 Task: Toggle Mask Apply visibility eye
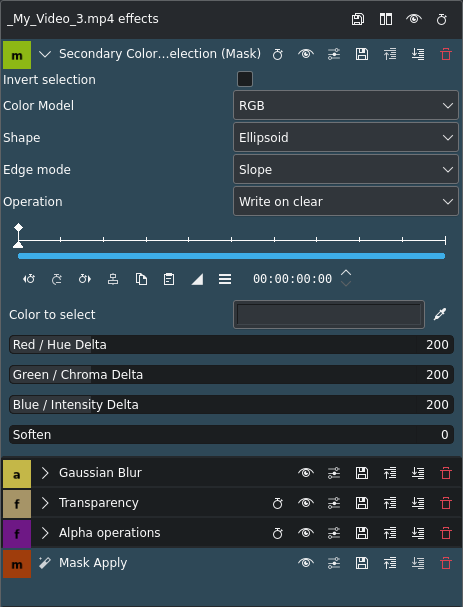(x=306, y=563)
